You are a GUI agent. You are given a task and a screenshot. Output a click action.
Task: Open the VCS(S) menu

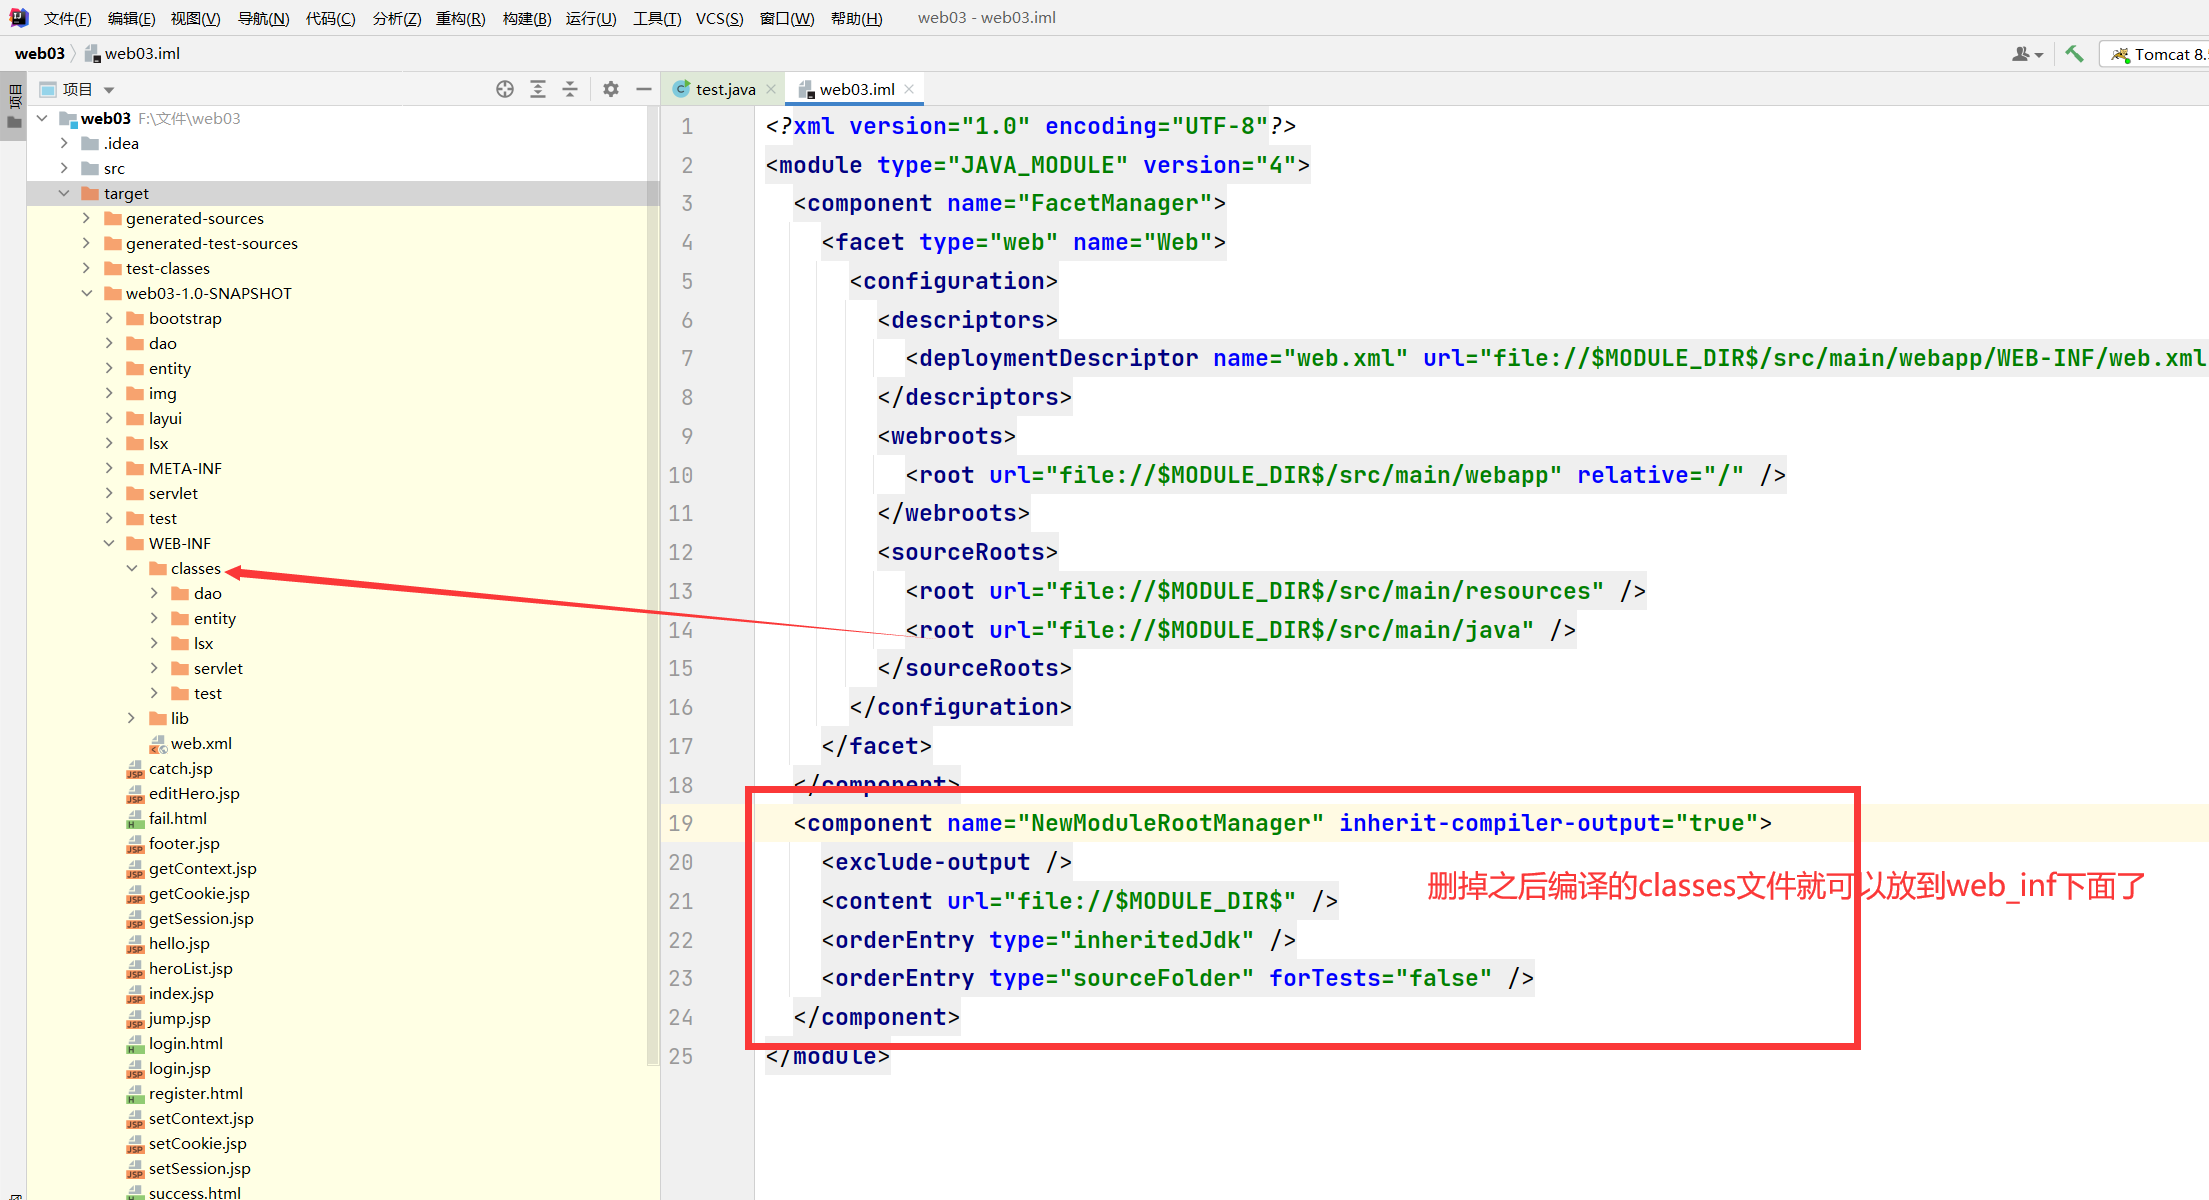click(719, 18)
